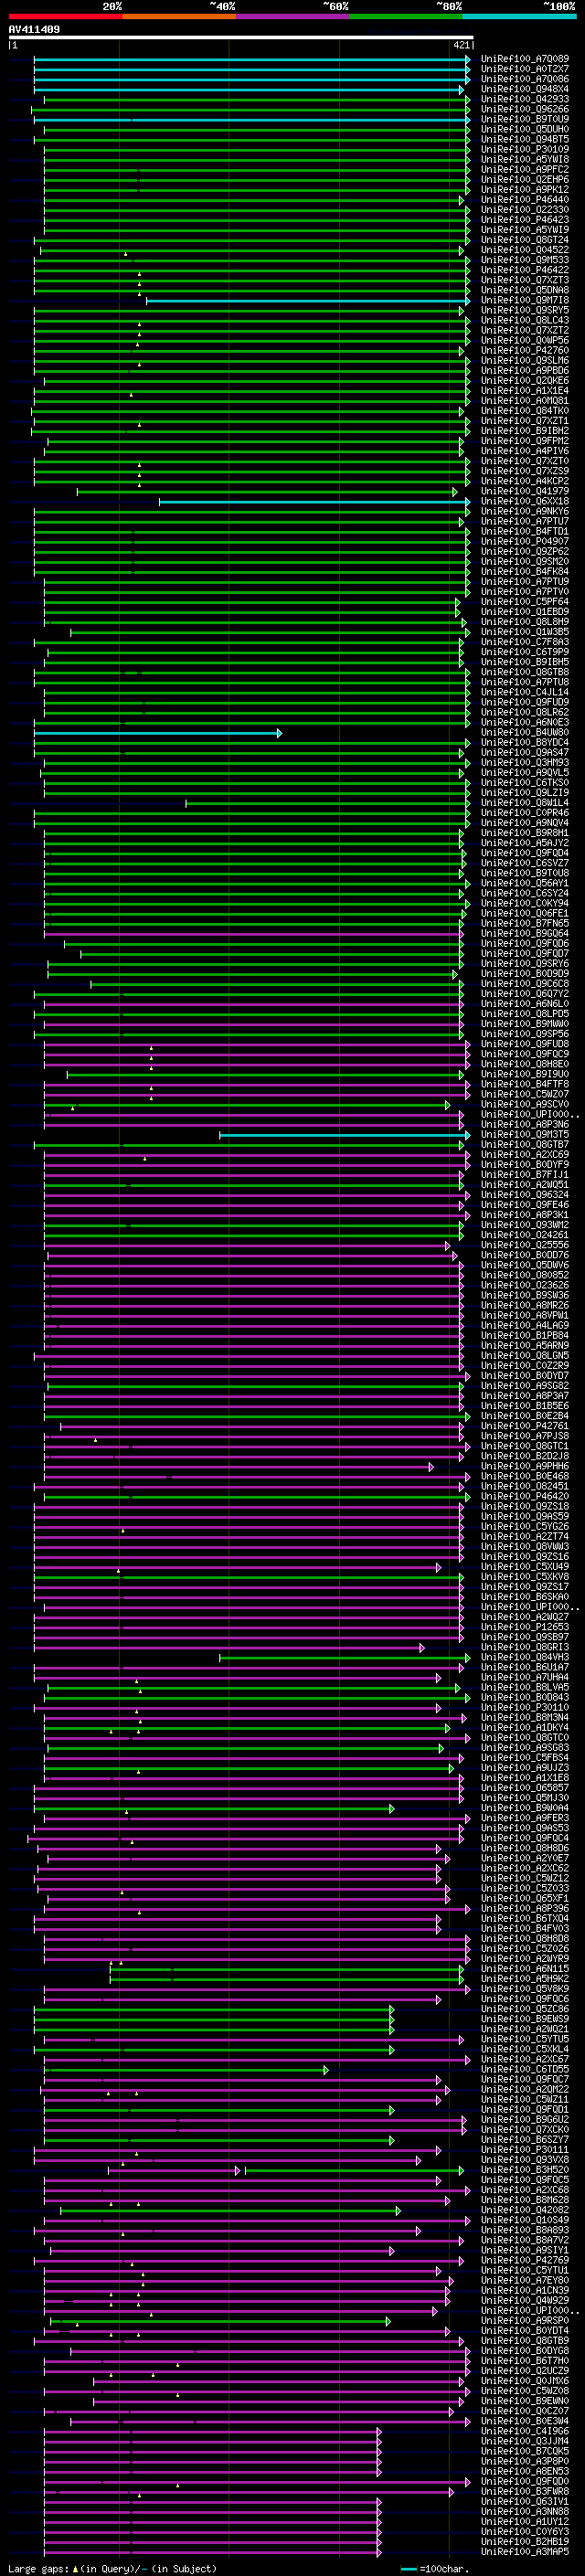585x2576 pixels.
Task: Select the UniRef100_Q8GTB7 label
Action: click(x=525, y=1145)
